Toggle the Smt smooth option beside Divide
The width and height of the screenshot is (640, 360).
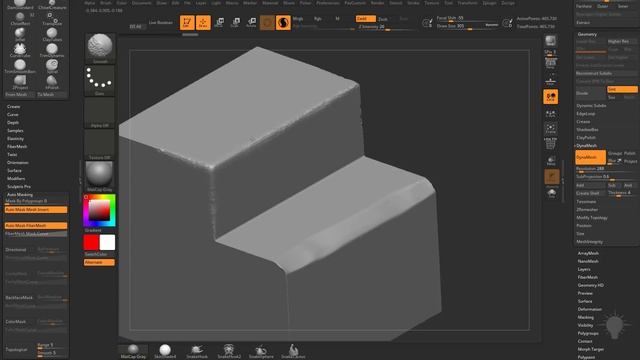point(622,89)
